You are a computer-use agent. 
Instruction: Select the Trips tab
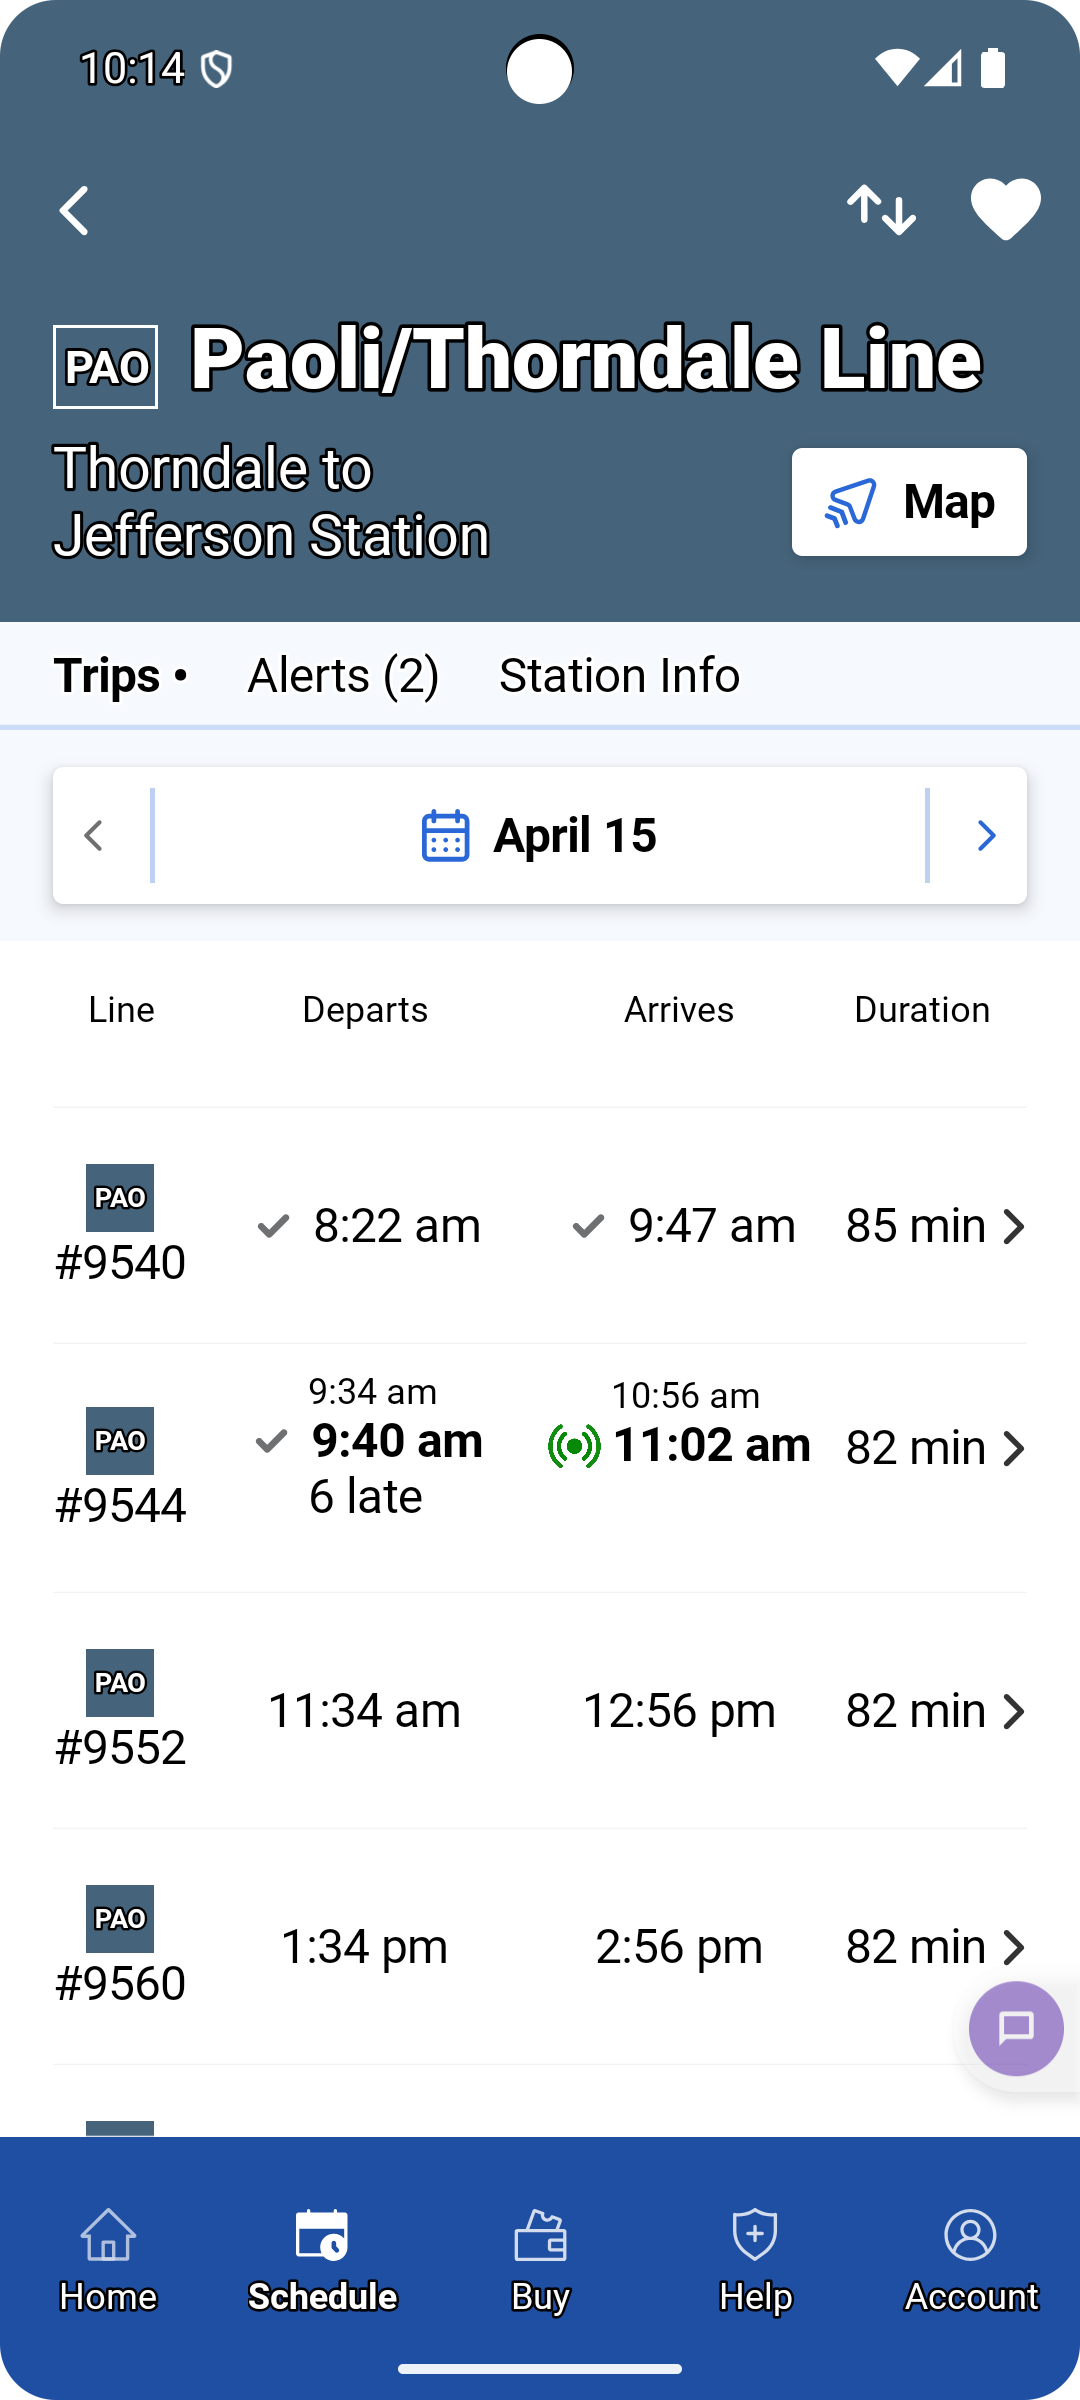(x=107, y=676)
